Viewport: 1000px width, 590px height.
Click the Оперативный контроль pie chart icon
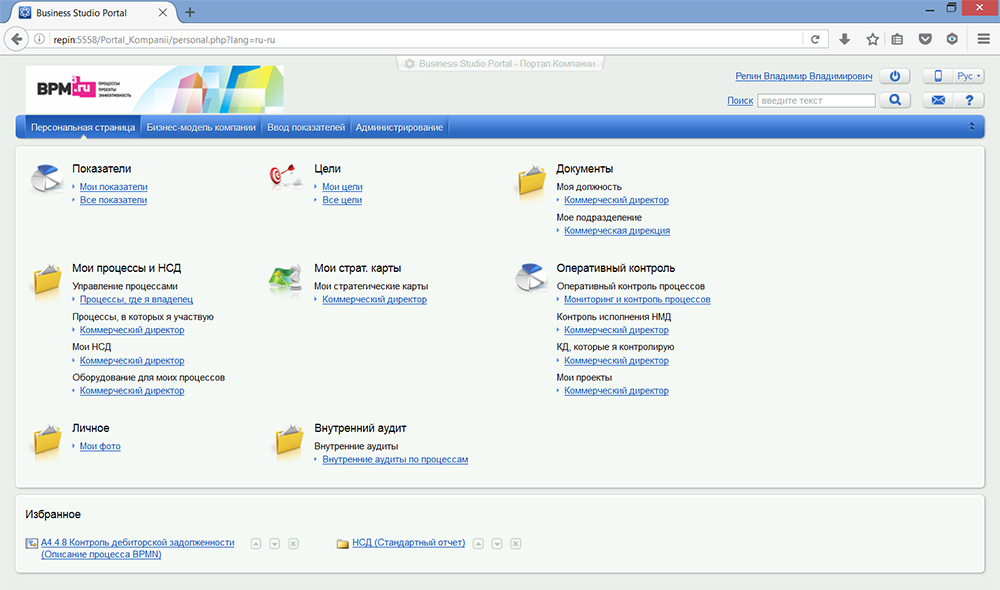[x=530, y=279]
